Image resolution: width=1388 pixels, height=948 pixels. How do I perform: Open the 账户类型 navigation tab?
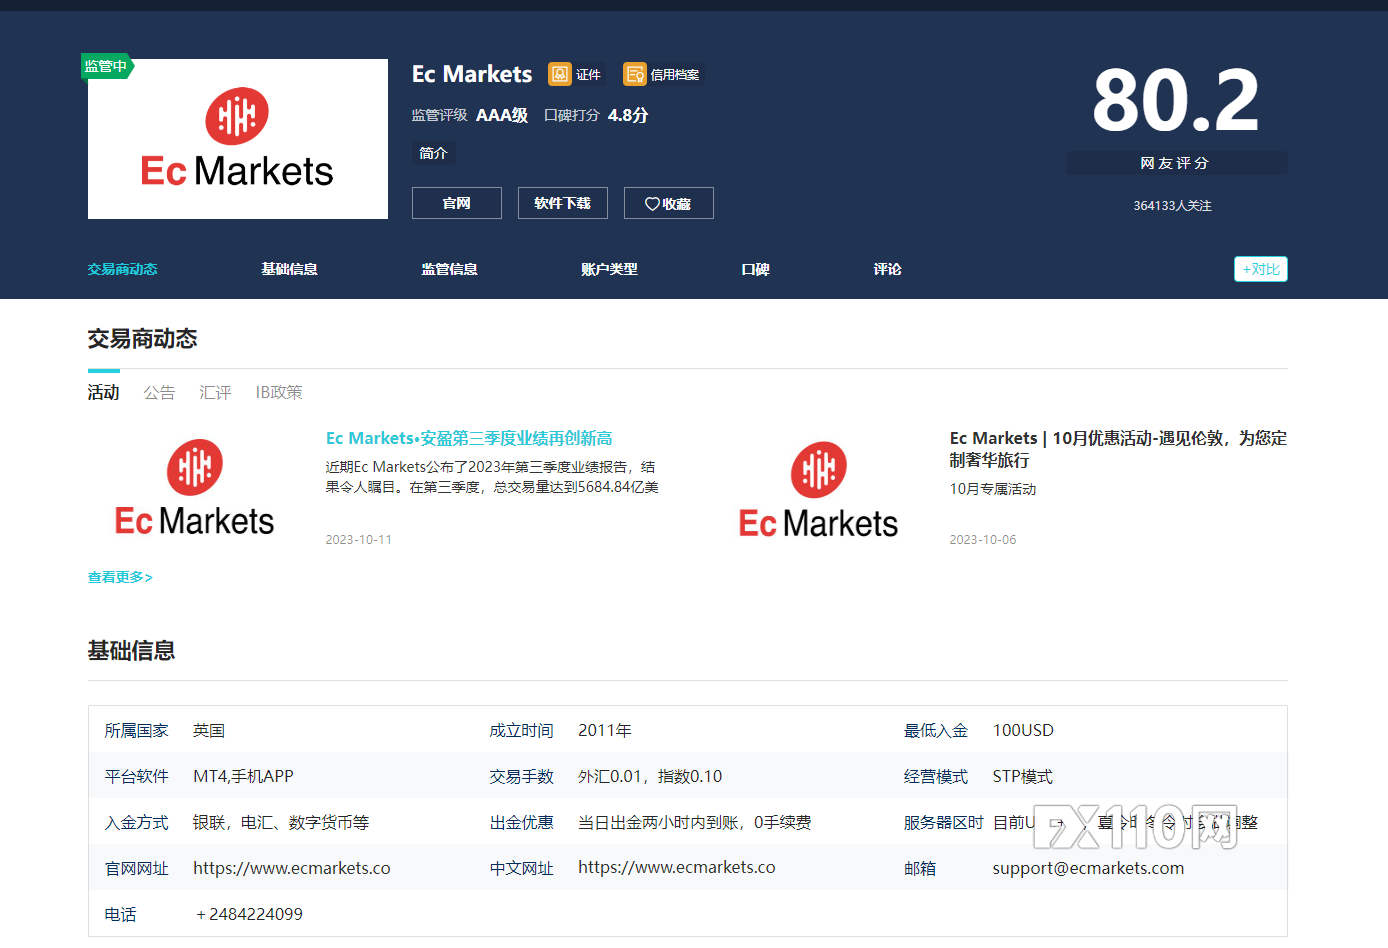point(609,269)
